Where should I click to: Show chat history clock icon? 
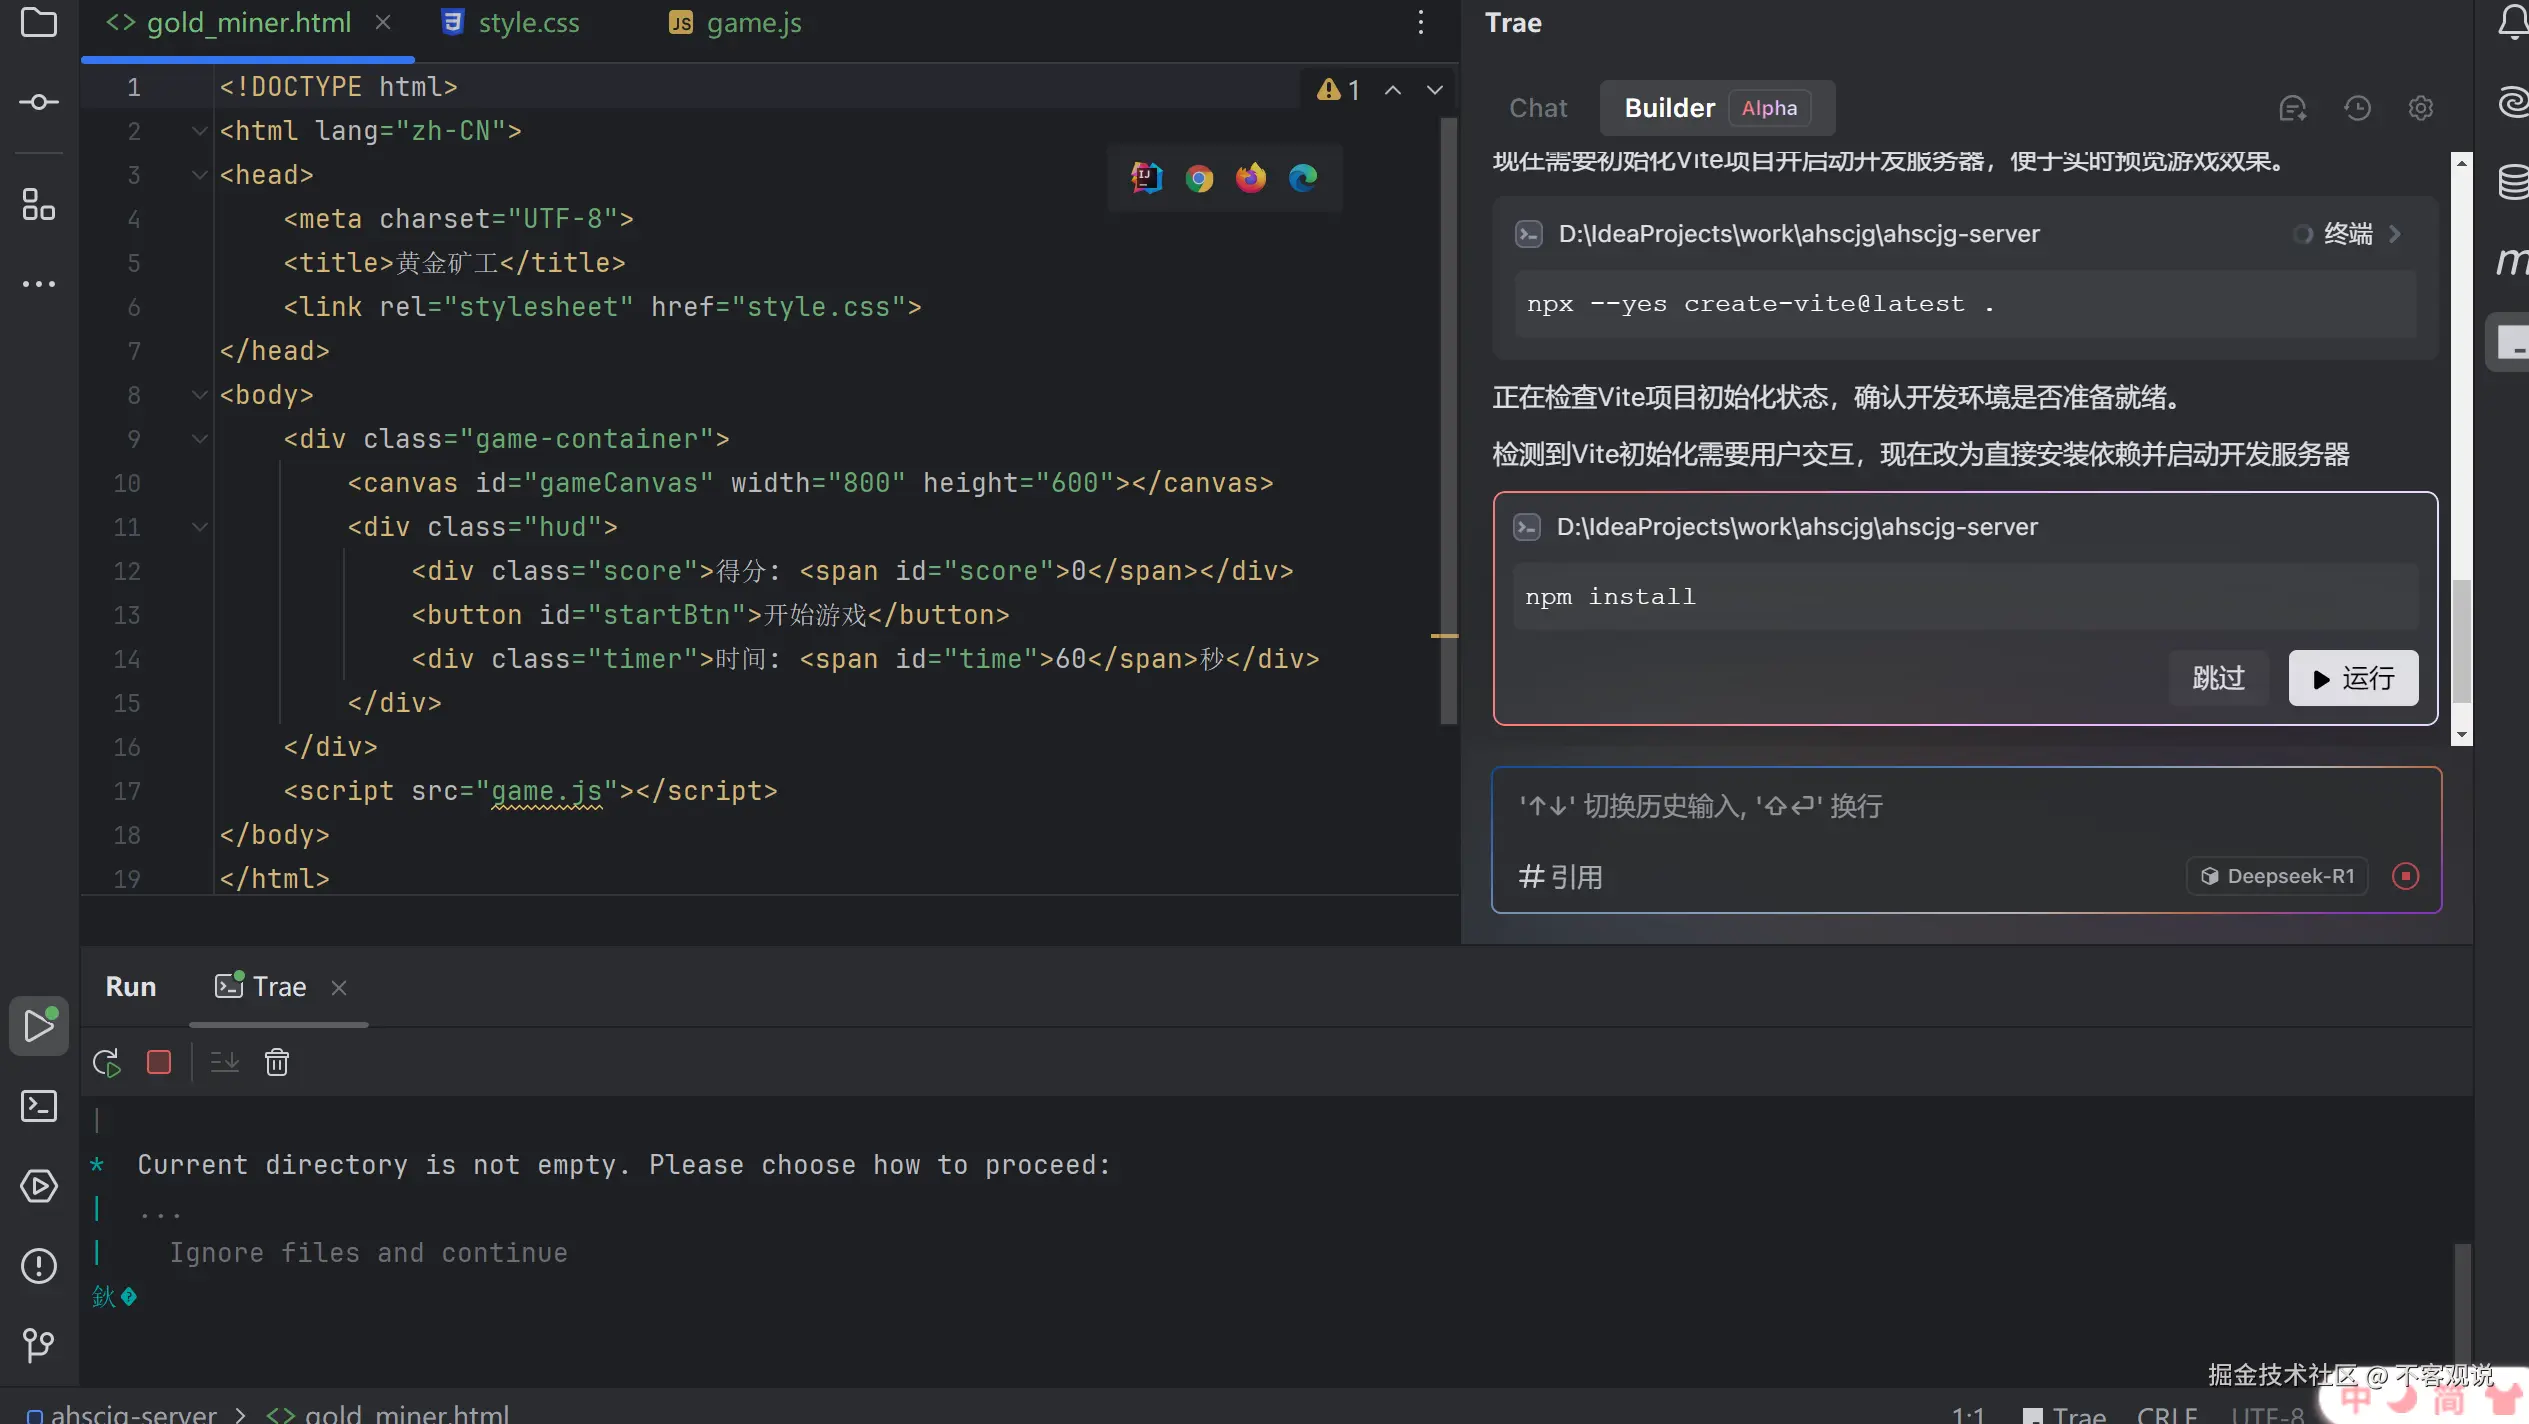pyautogui.click(x=2357, y=108)
